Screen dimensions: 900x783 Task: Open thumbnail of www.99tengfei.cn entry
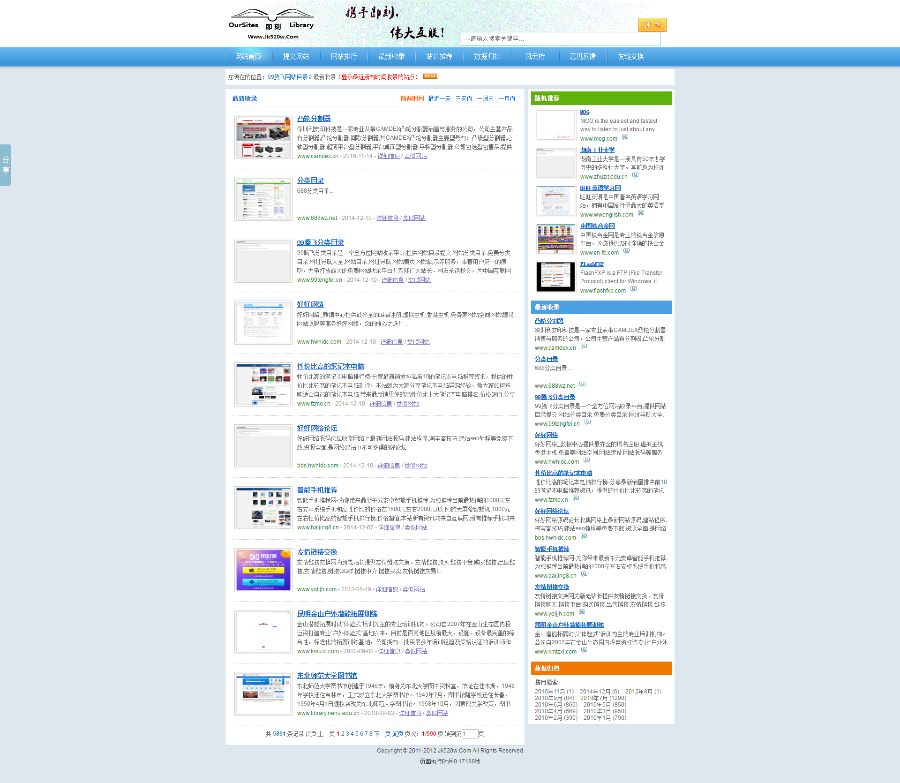pos(263,261)
